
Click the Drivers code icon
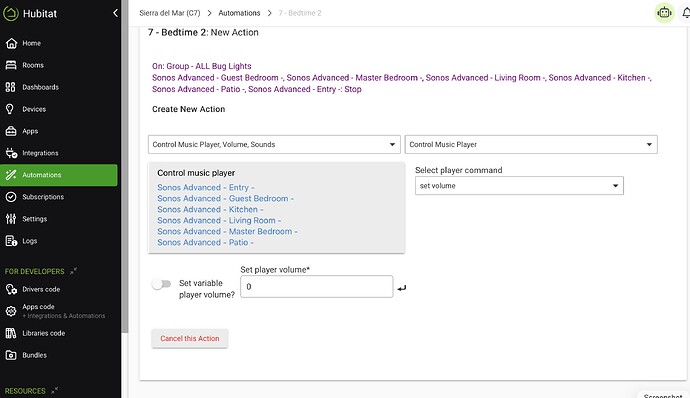coord(11,289)
